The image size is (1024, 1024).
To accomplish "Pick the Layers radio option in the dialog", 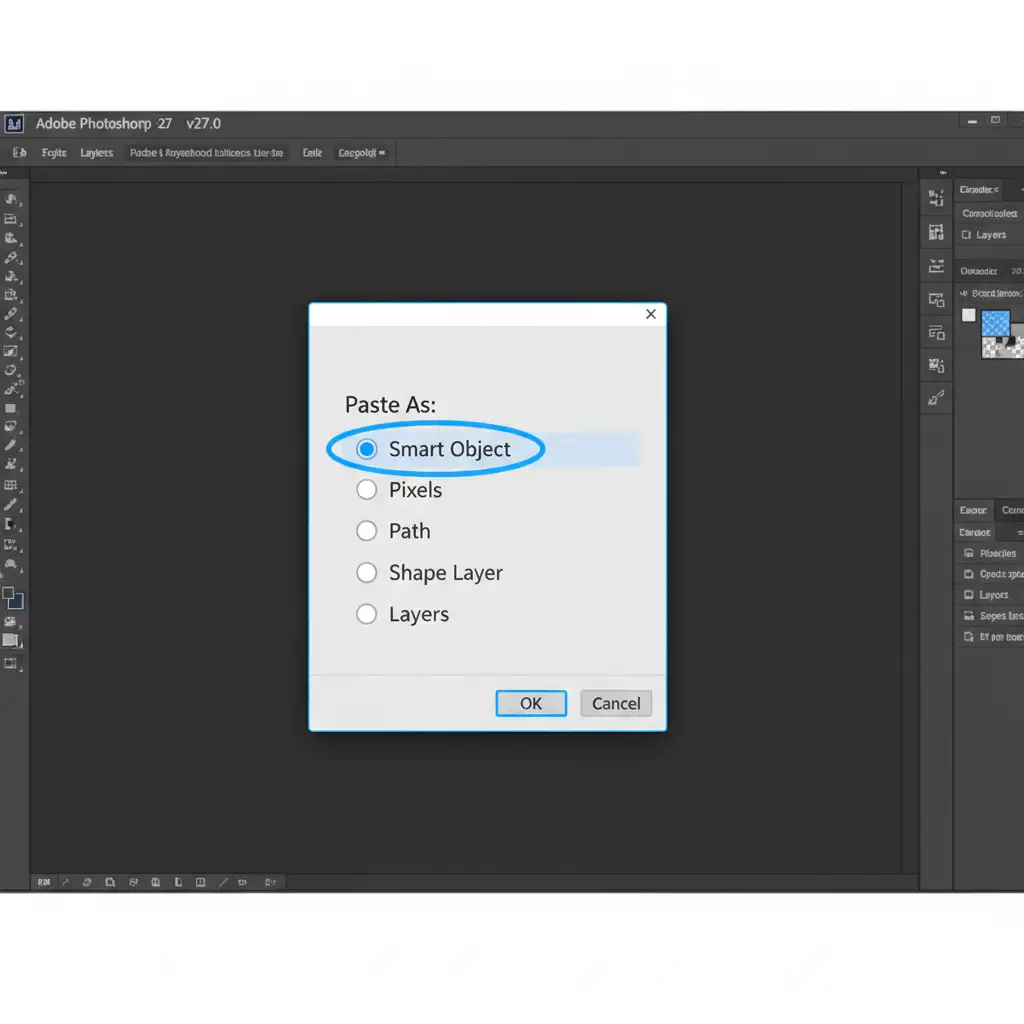I will (x=367, y=615).
